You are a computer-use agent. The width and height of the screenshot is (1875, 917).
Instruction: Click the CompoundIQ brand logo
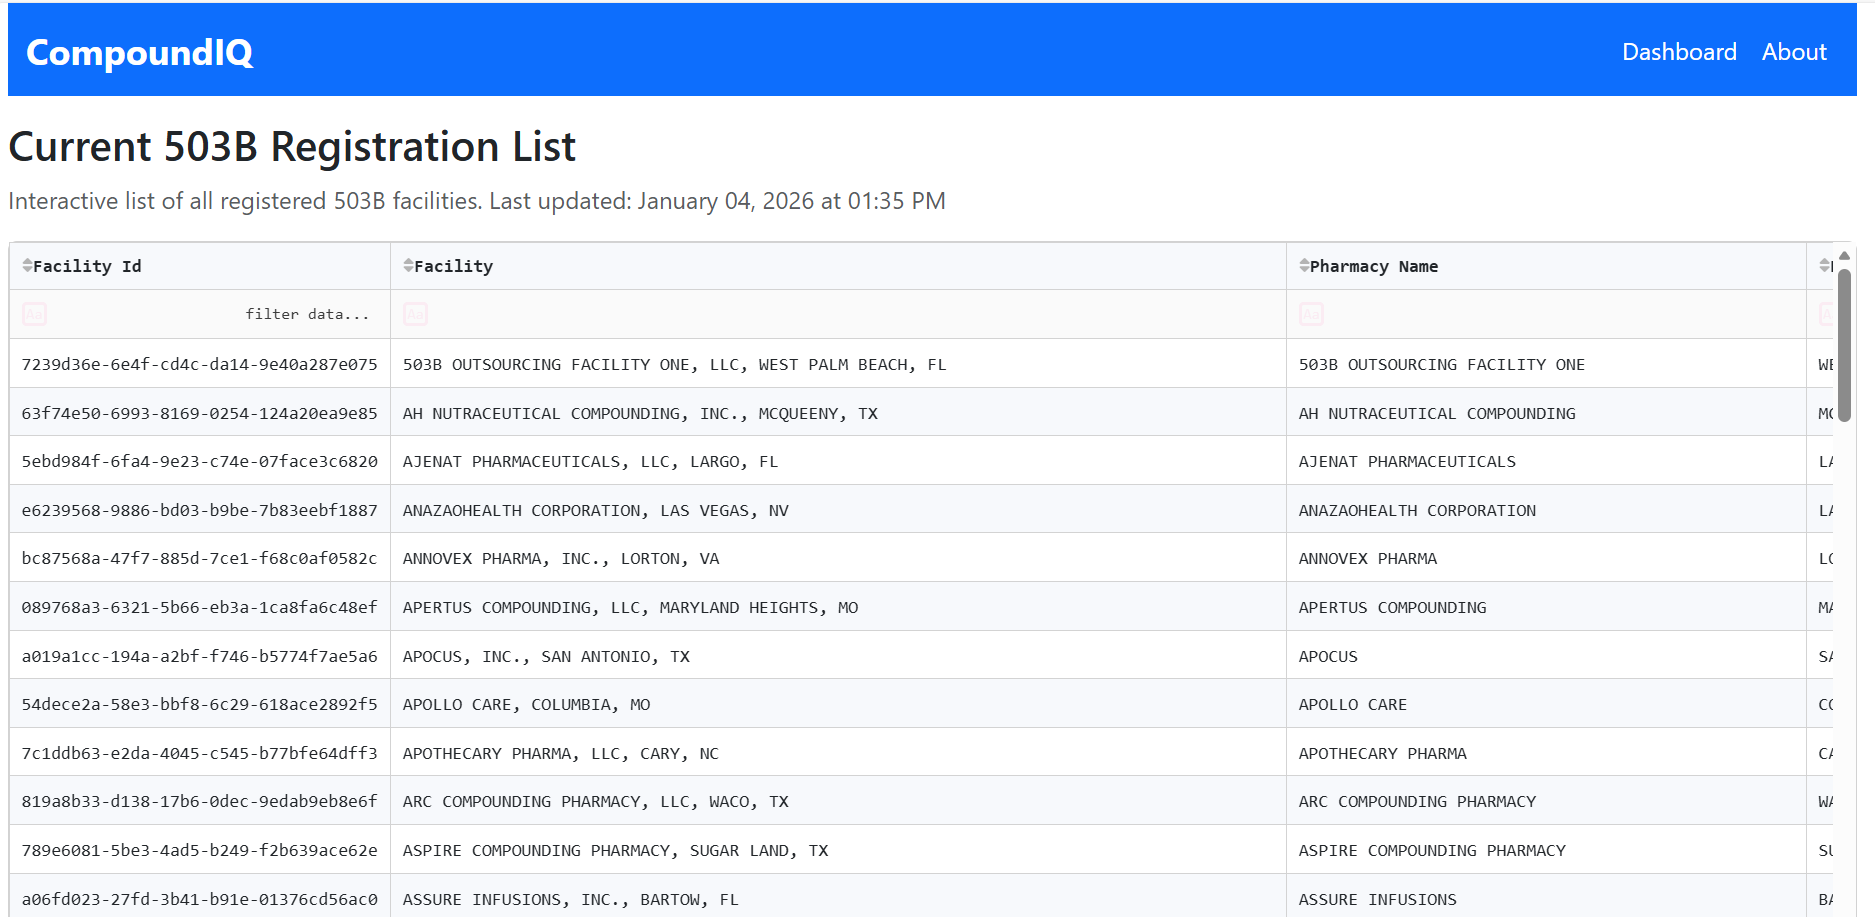tap(139, 52)
